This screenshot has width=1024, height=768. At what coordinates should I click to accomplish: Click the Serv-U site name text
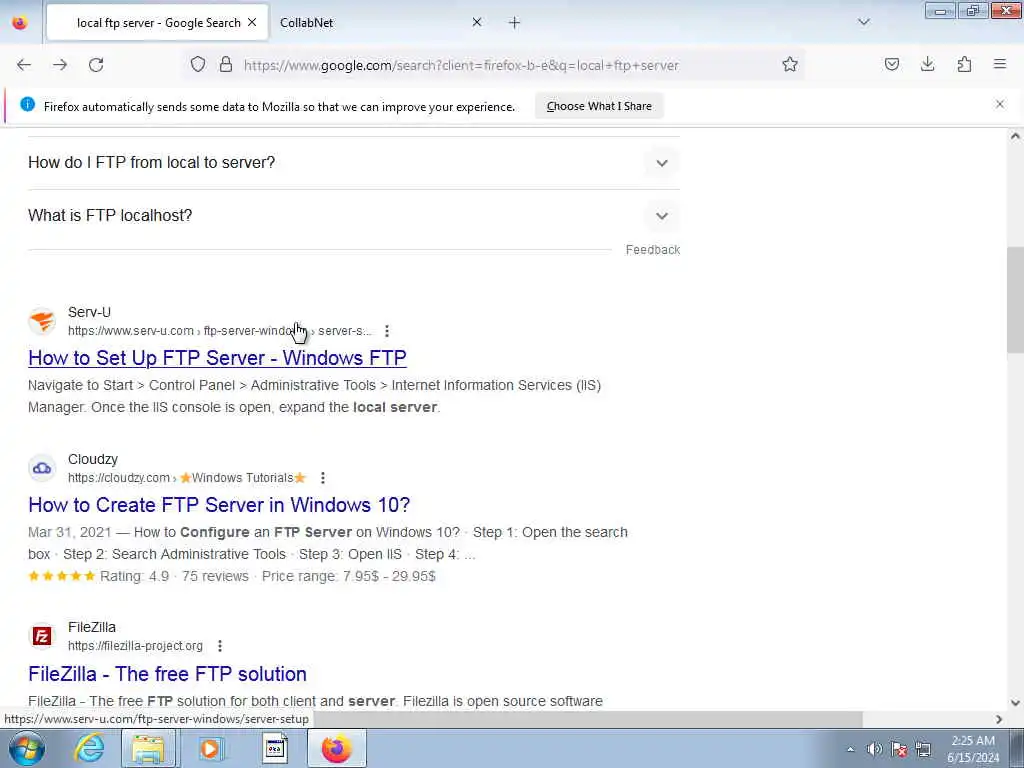tap(89, 312)
